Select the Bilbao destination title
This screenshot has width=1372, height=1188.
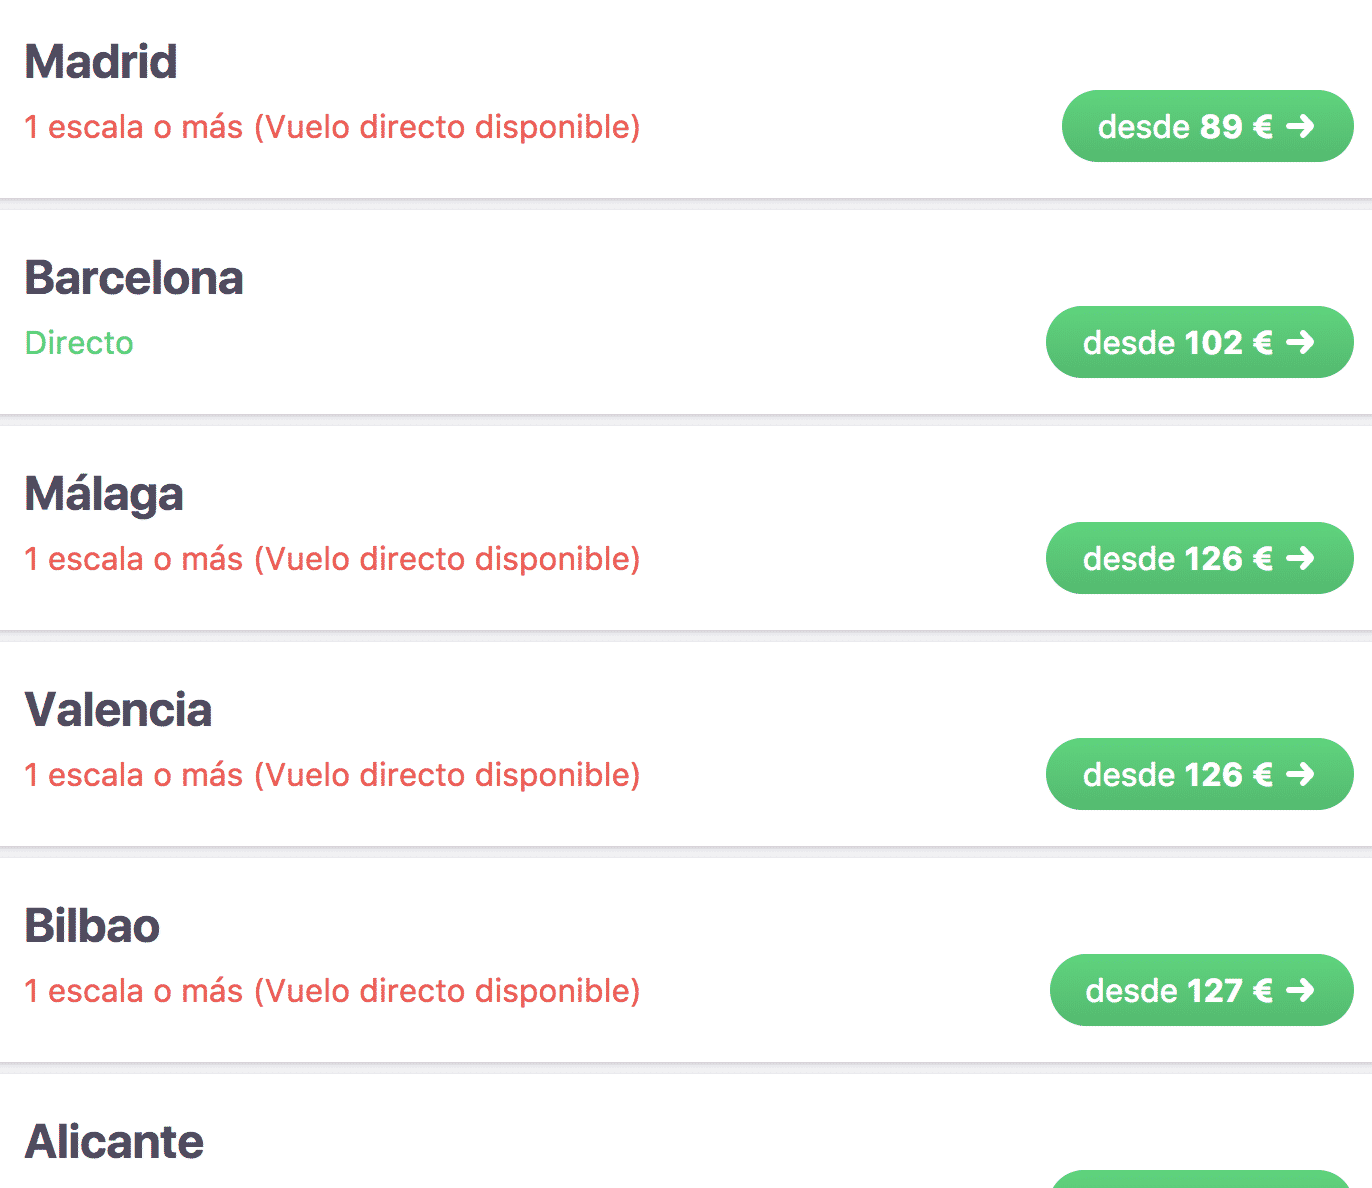pyautogui.click(x=92, y=926)
